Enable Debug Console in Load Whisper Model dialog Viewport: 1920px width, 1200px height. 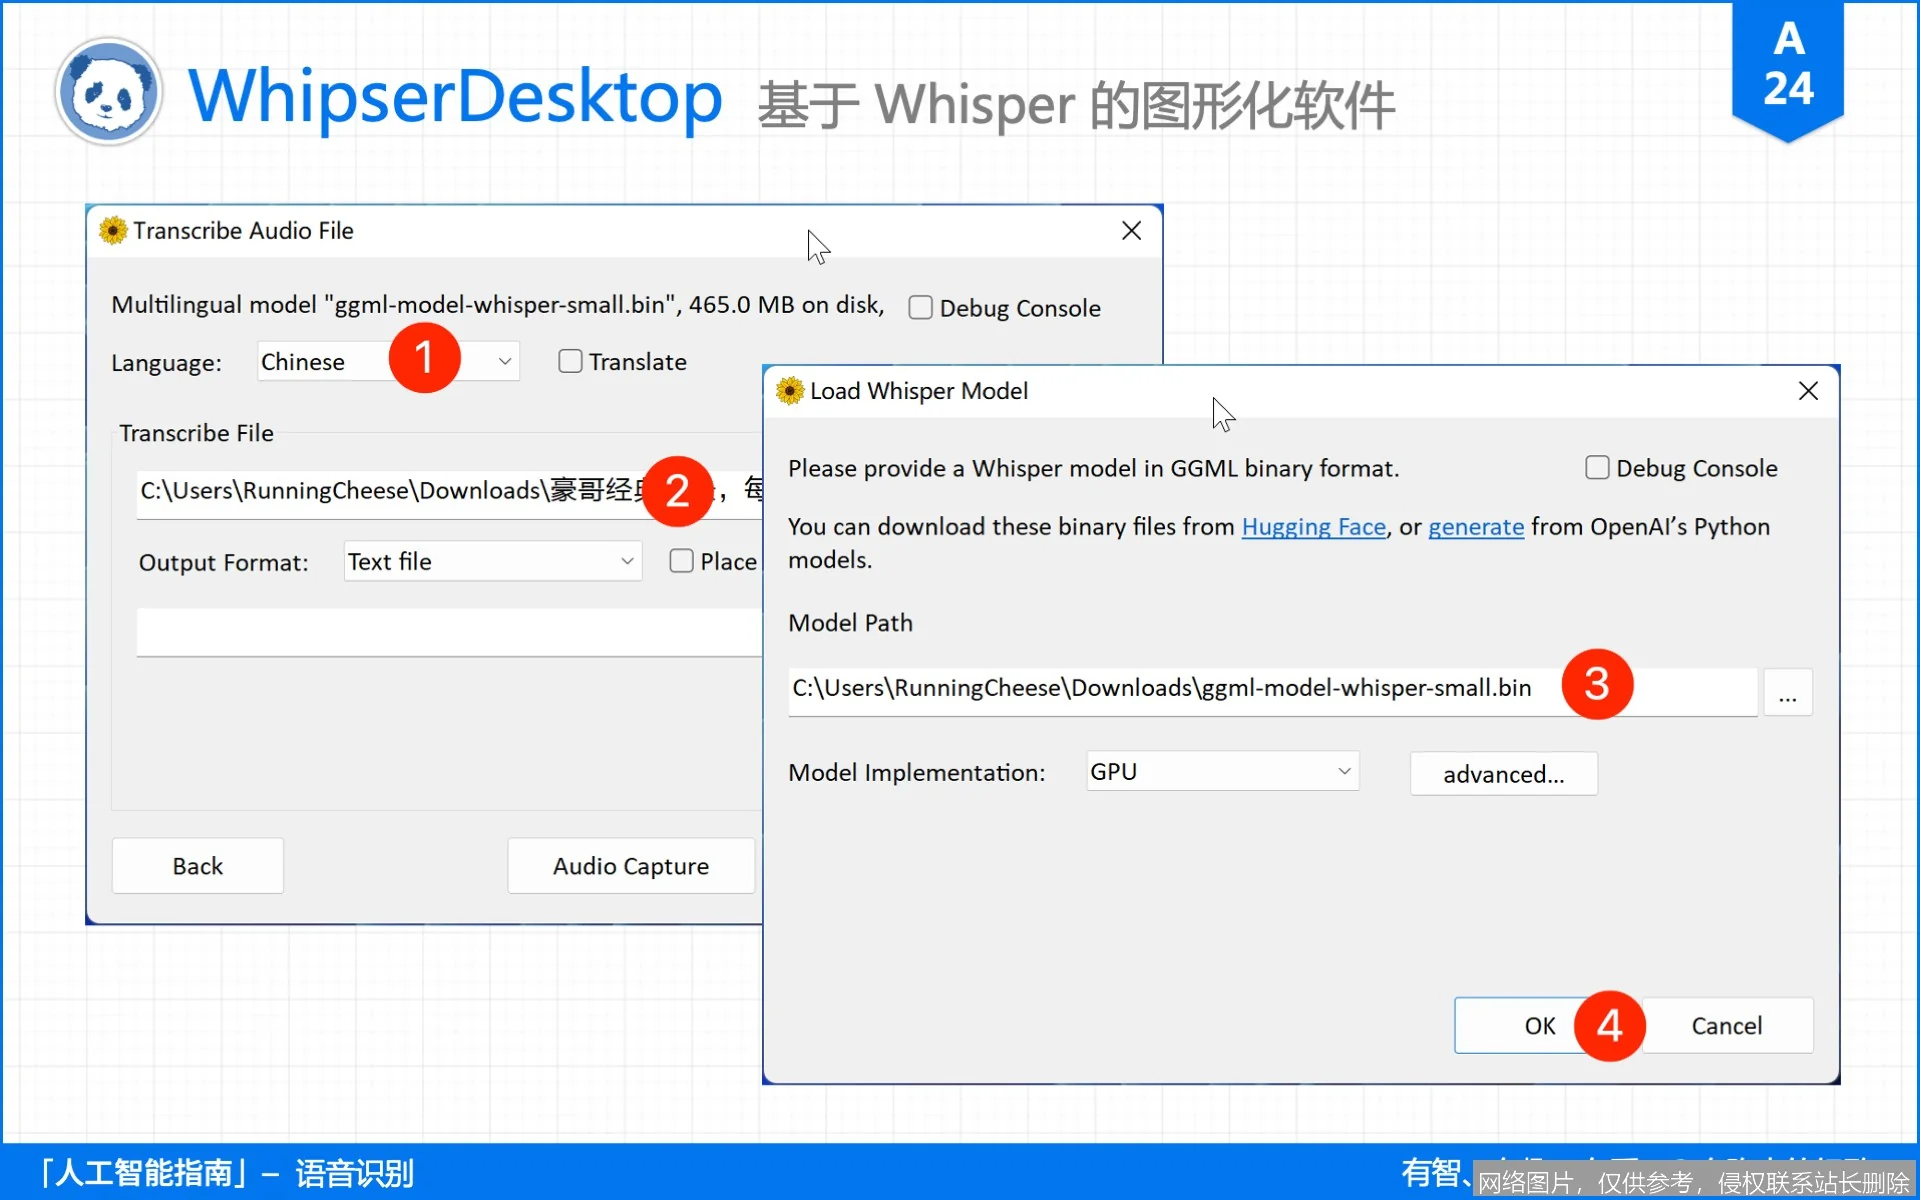point(1597,468)
